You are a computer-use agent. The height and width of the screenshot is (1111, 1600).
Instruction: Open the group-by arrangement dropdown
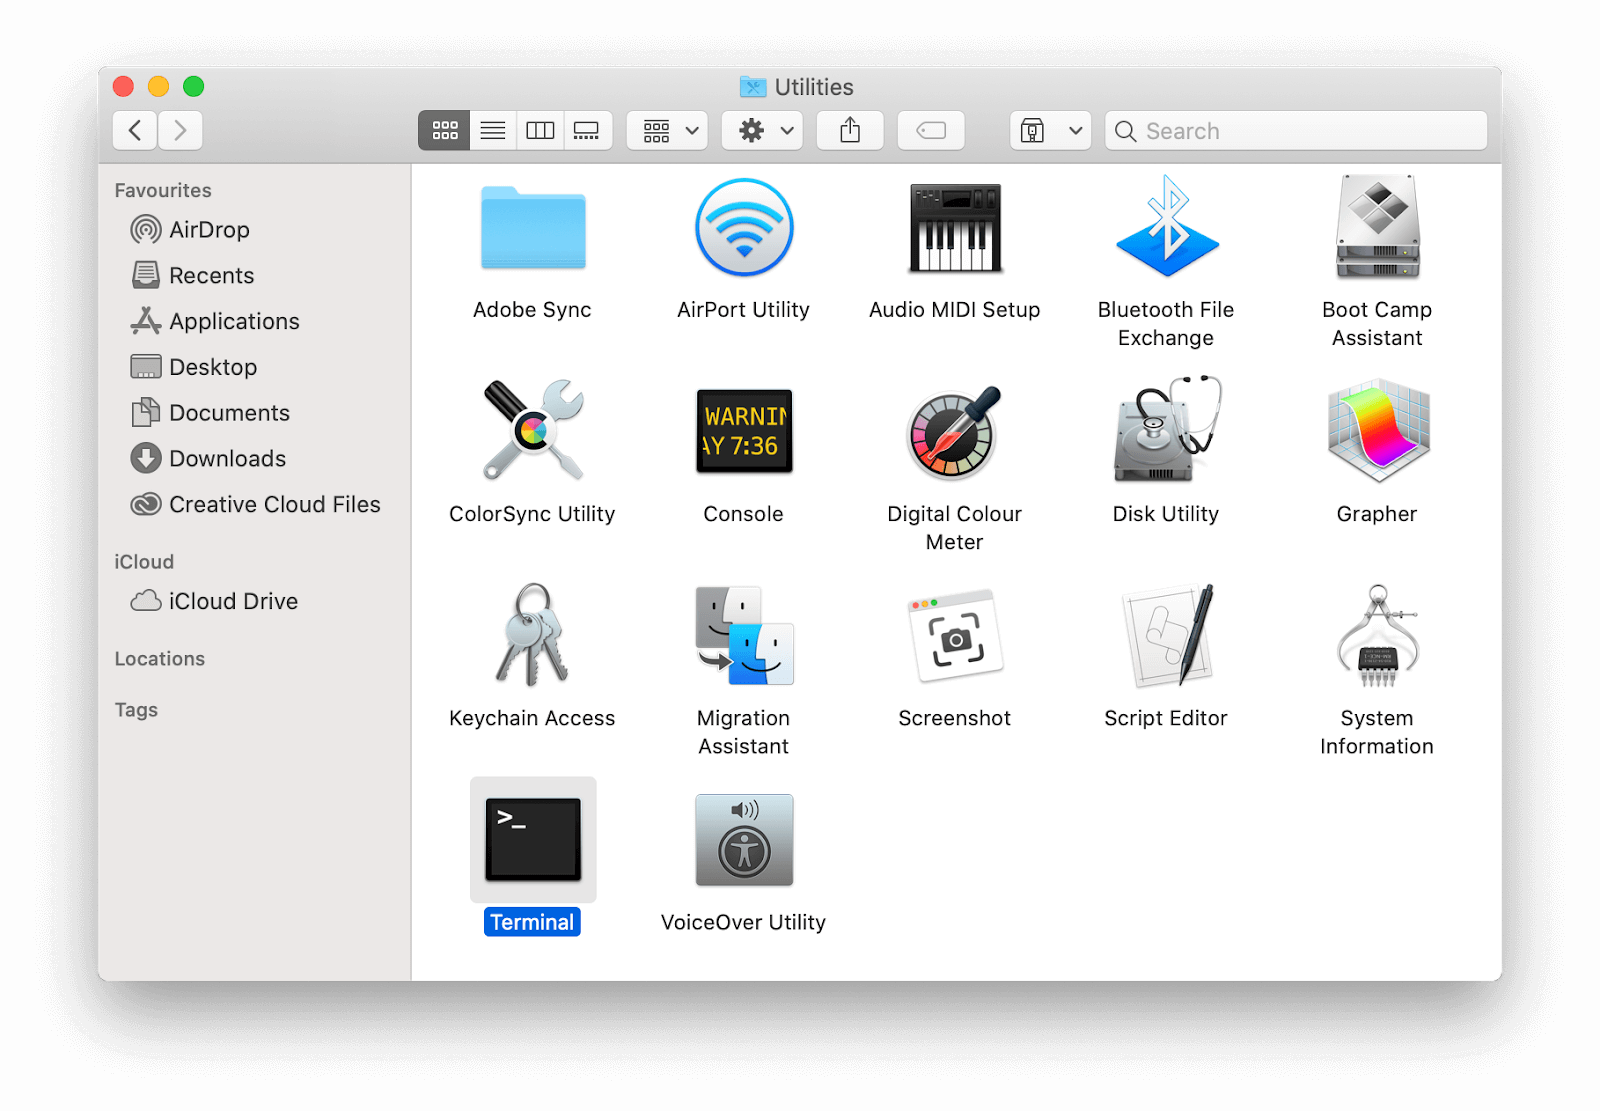pos(667,130)
